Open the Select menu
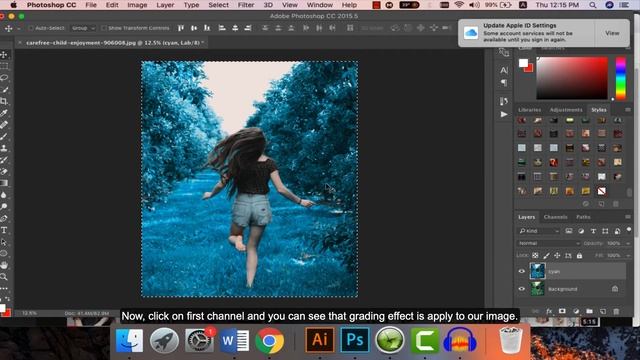Image resolution: width=640 pixels, height=360 pixels. [218, 5]
